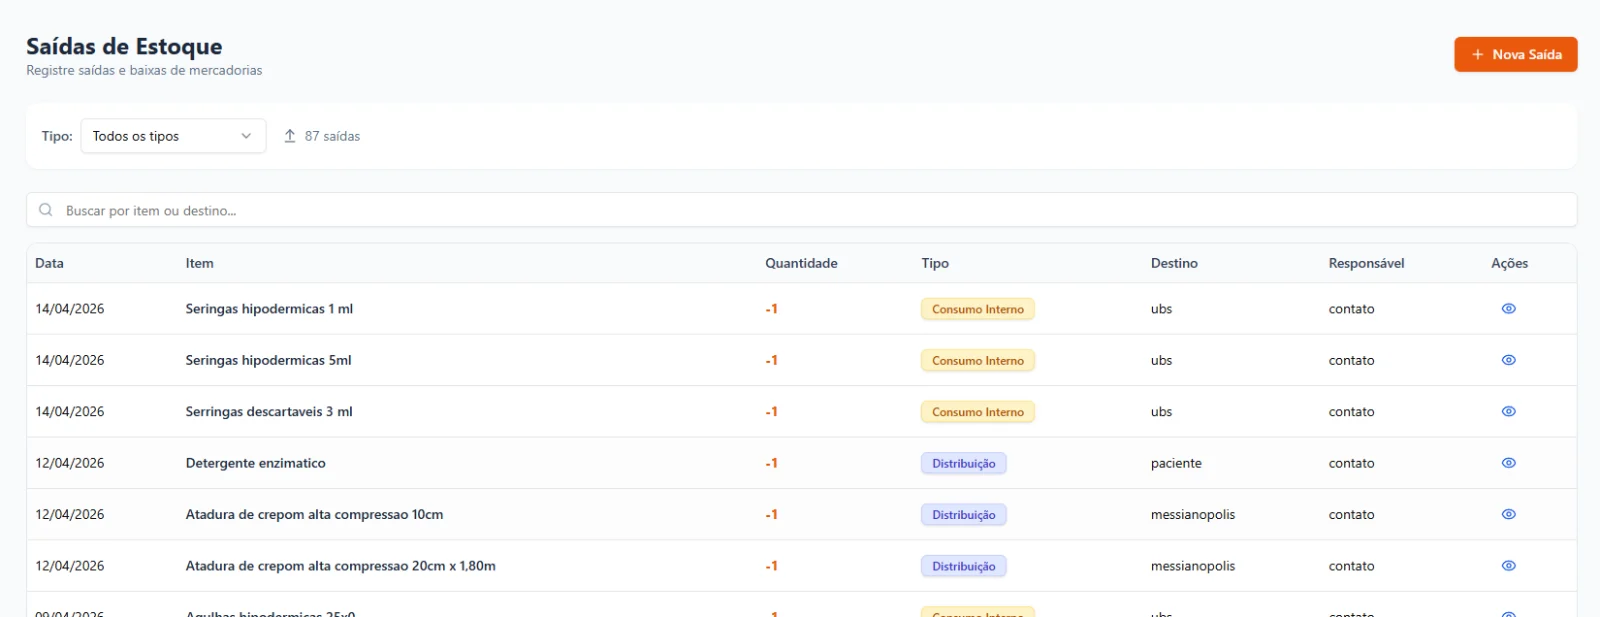The height and width of the screenshot is (617, 1600).
Task: Click the Tipo column header
Action: coord(935,263)
